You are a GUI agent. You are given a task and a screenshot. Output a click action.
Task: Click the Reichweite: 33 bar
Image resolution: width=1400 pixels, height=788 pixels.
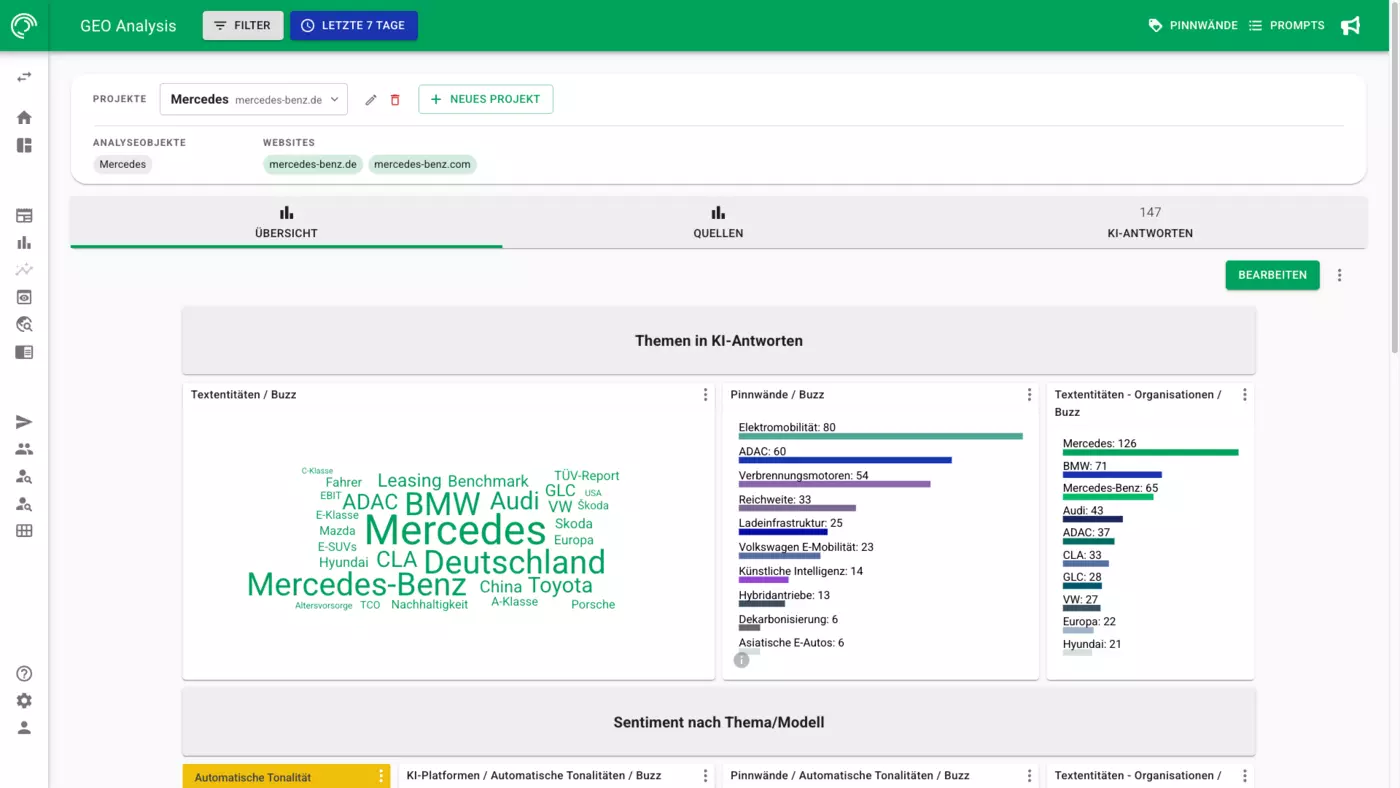pos(797,508)
